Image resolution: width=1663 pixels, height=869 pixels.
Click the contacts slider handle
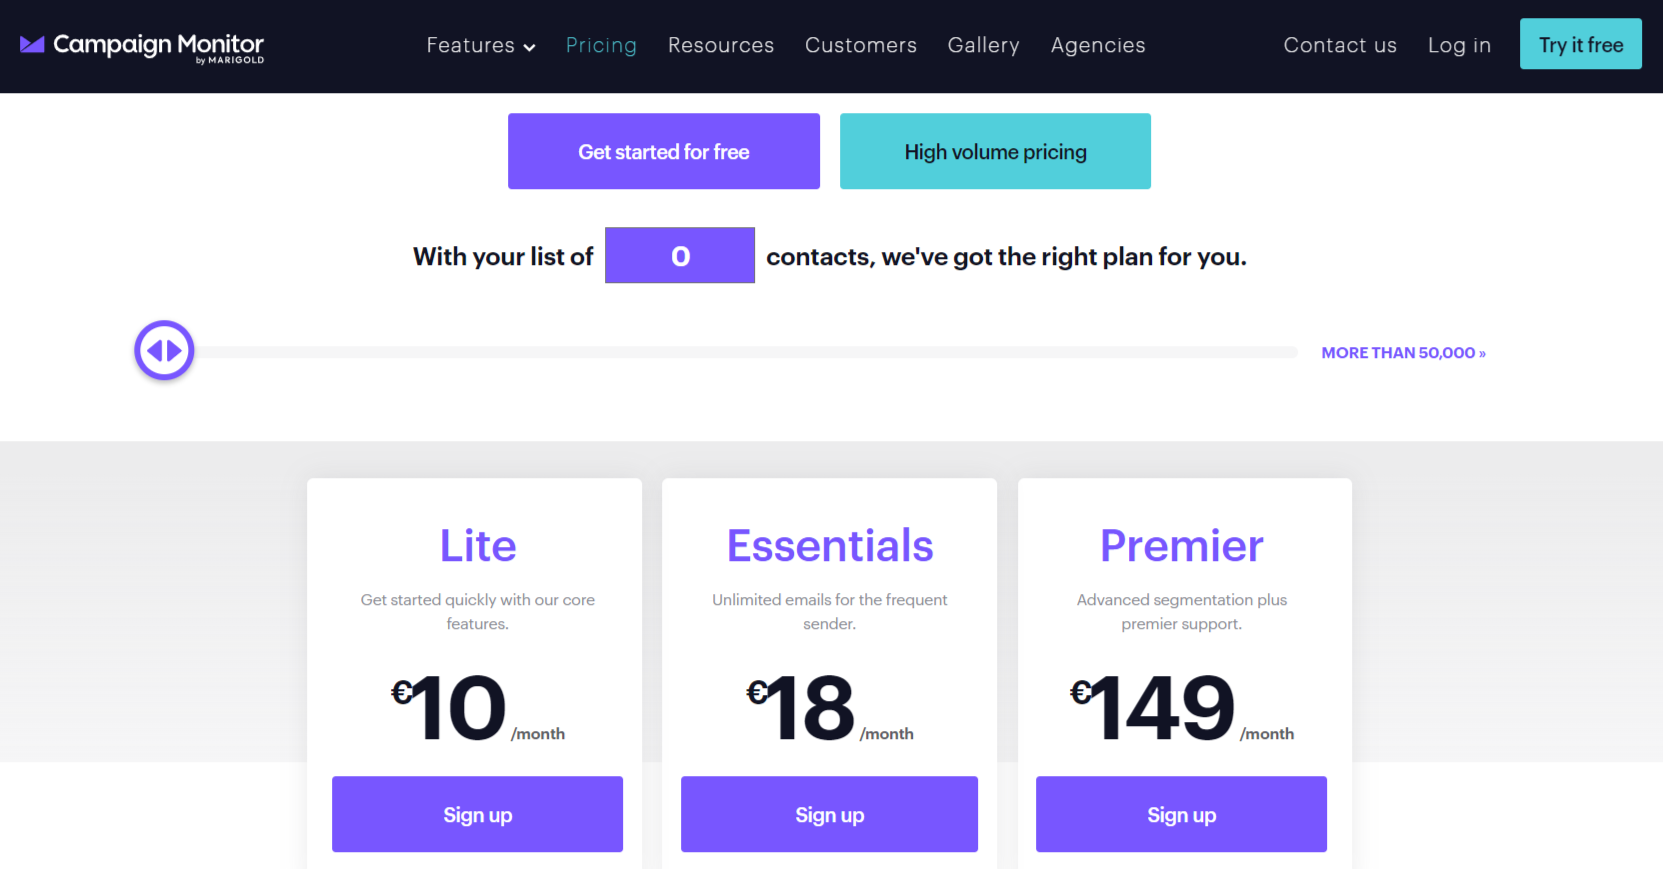[164, 350]
